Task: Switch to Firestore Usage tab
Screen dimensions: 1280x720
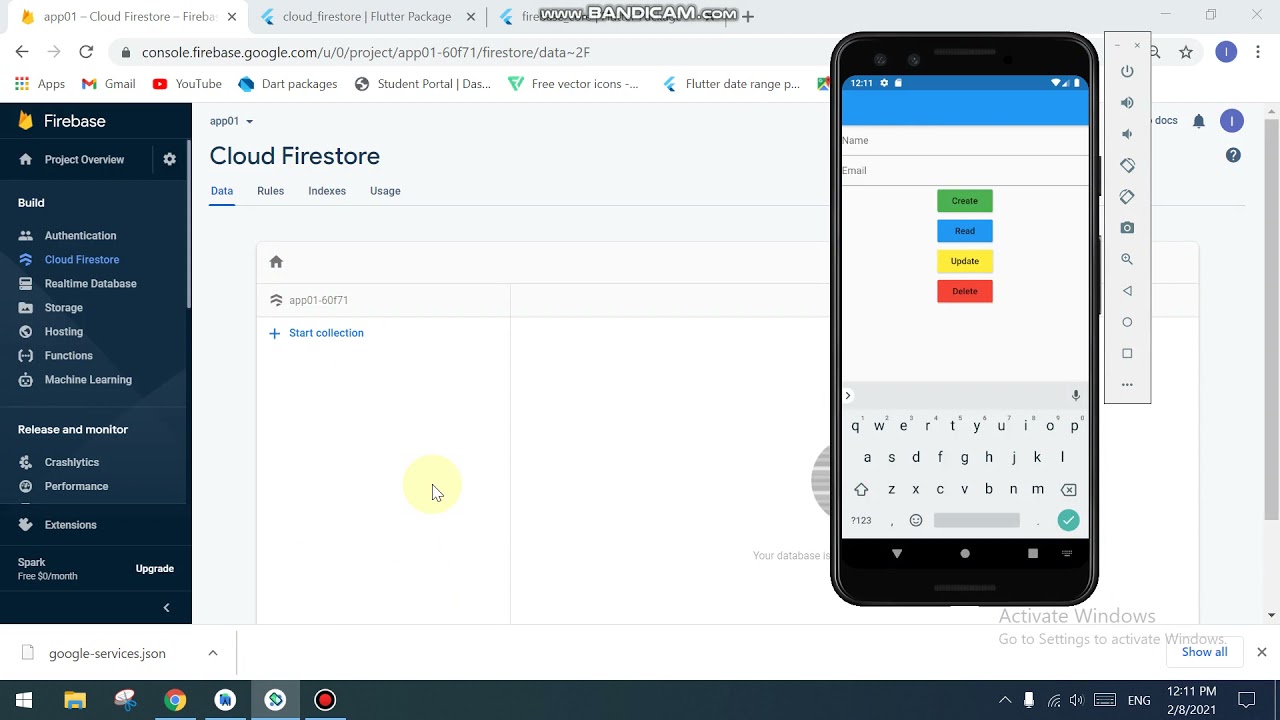Action: pyautogui.click(x=385, y=191)
